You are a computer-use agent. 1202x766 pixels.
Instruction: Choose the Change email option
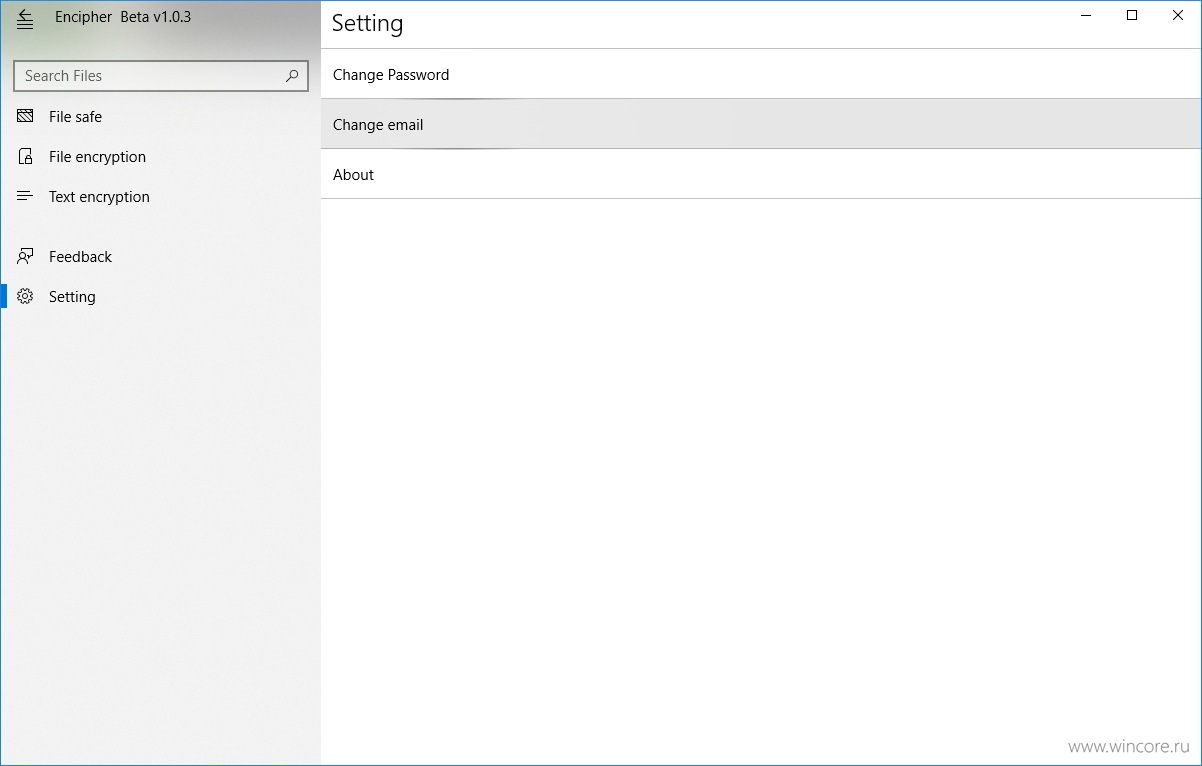(x=761, y=124)
